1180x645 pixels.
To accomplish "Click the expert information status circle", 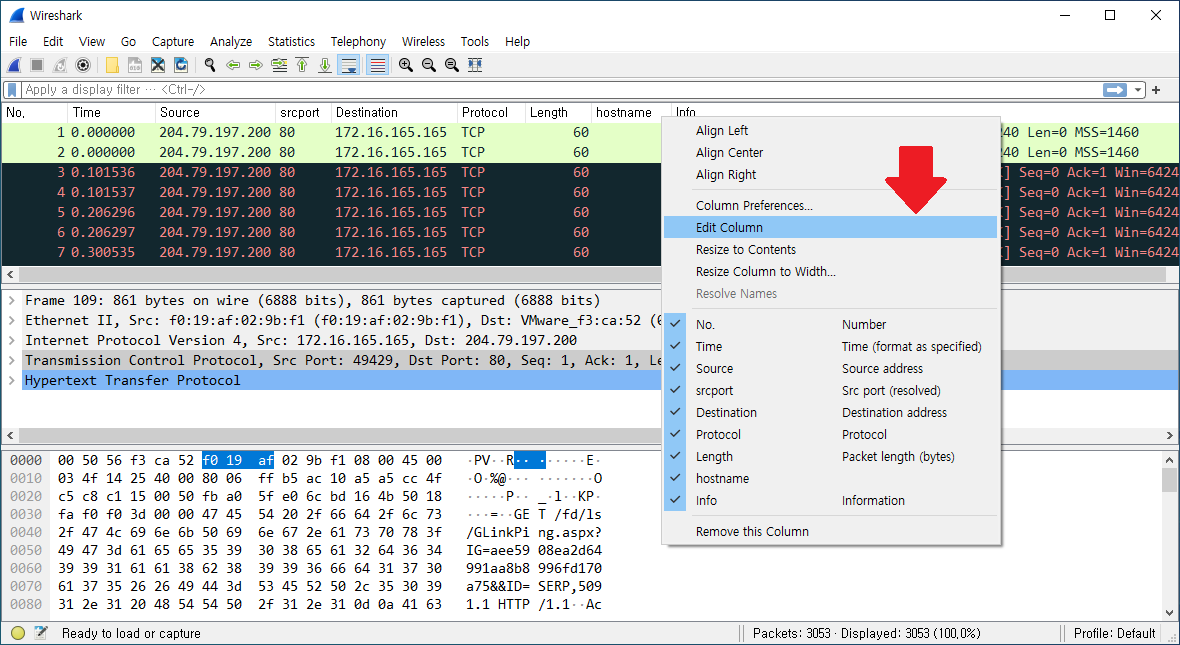I will click(18, 633).
